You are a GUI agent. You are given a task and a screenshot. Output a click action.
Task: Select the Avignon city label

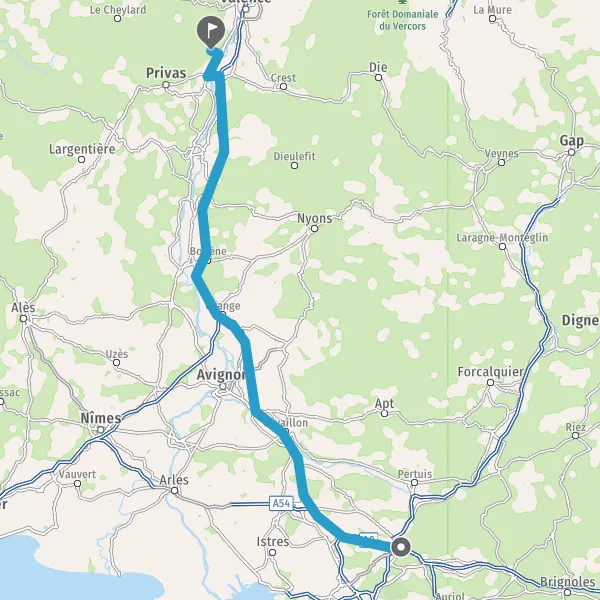pos(221,375)
